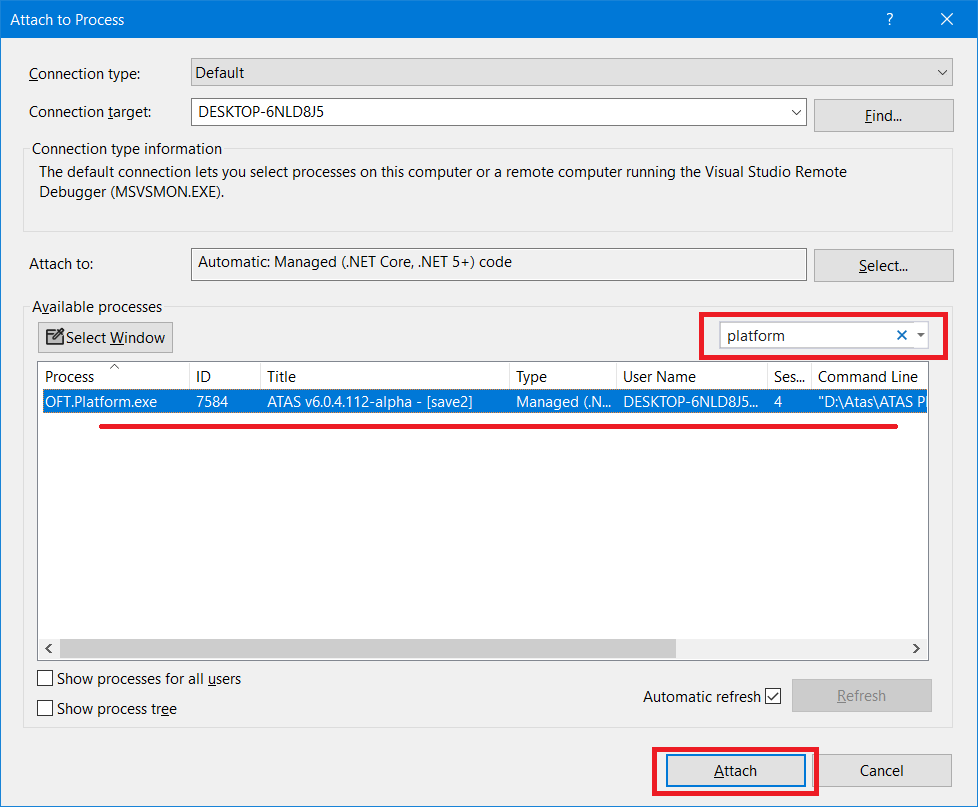Screen dimensions: 978x807
Task: Open the Connection type dropdown
Action: pos(571,72)
